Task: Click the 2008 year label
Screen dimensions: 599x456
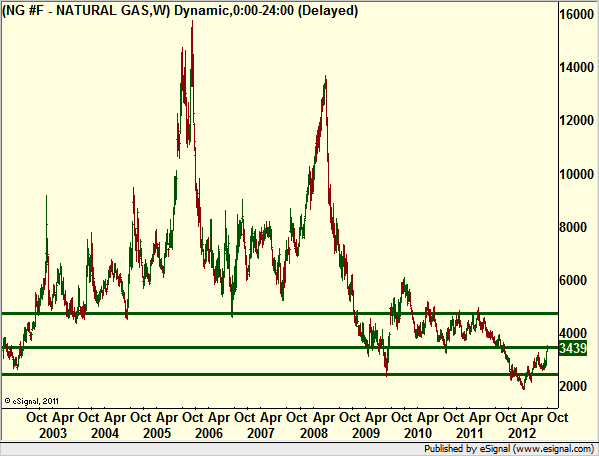Action: 314,433
